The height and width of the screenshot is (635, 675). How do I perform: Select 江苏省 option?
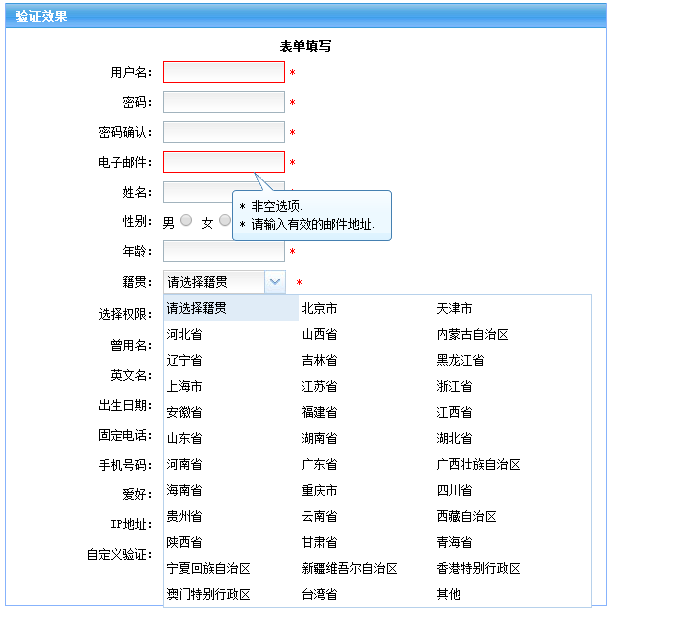coord(319,386)
